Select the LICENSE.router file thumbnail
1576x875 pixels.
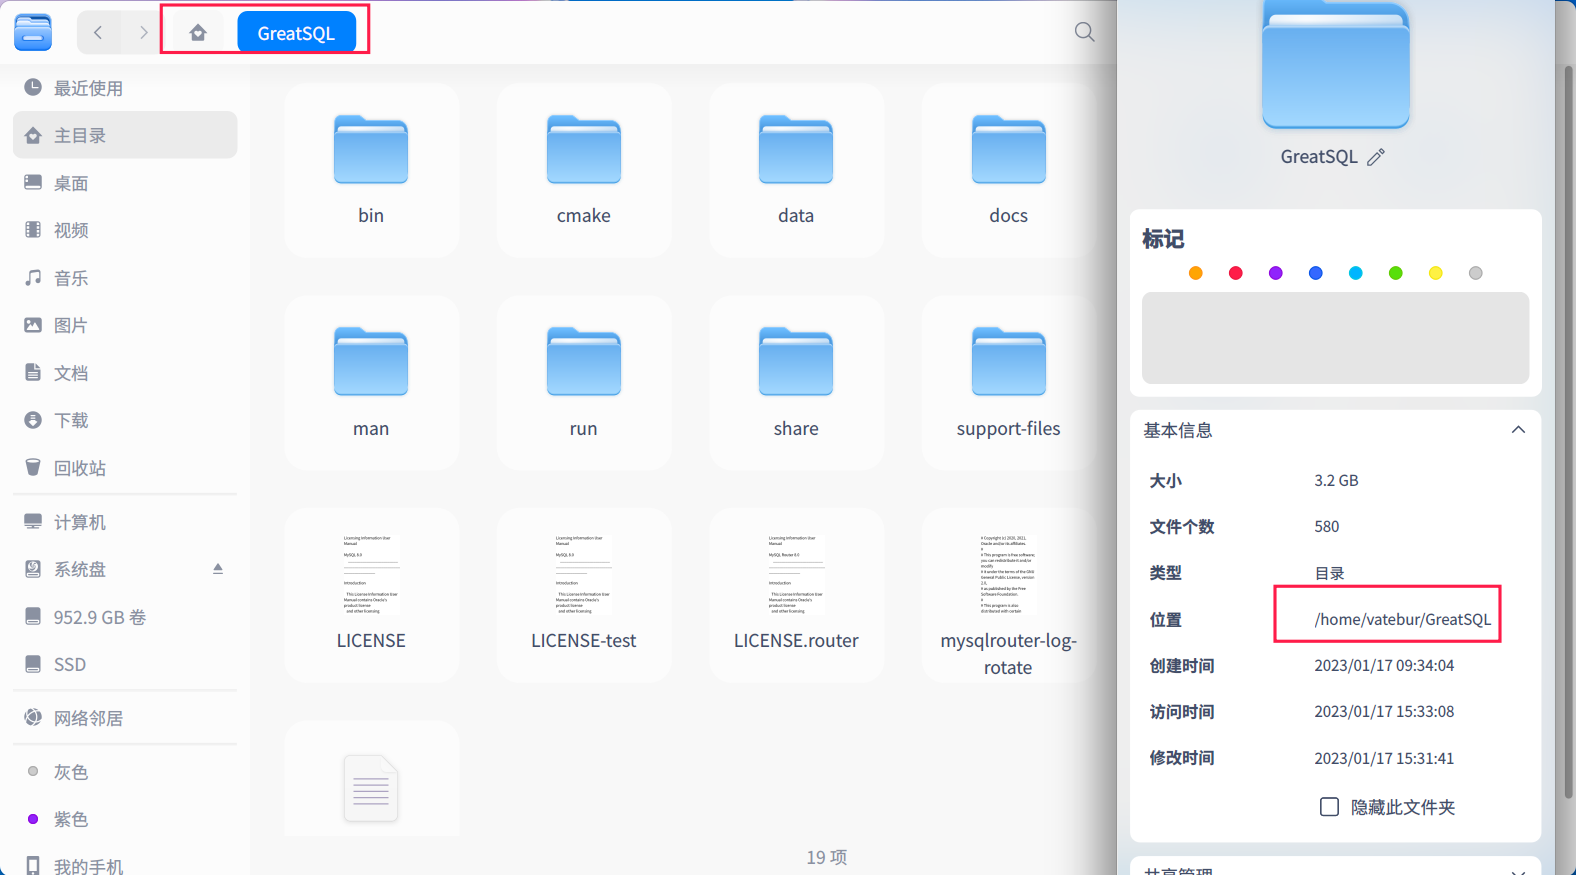(796, 575)
